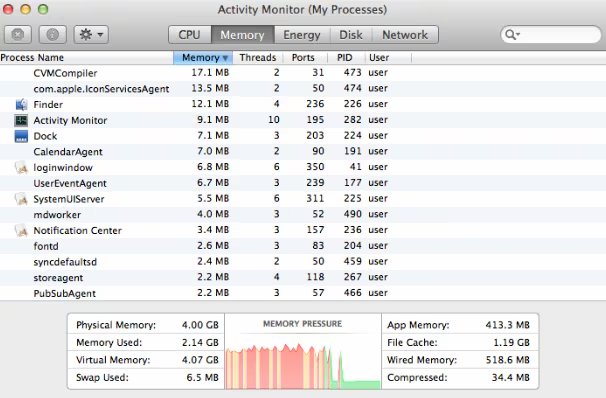
Task: Open the search magnifier options dropdown
Action: (512, 35)
